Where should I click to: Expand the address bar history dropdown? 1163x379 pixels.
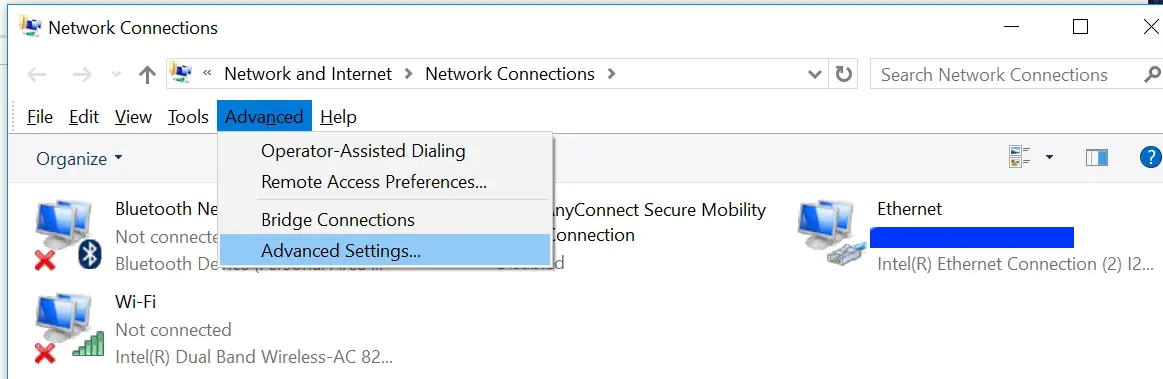pos(814,74)
